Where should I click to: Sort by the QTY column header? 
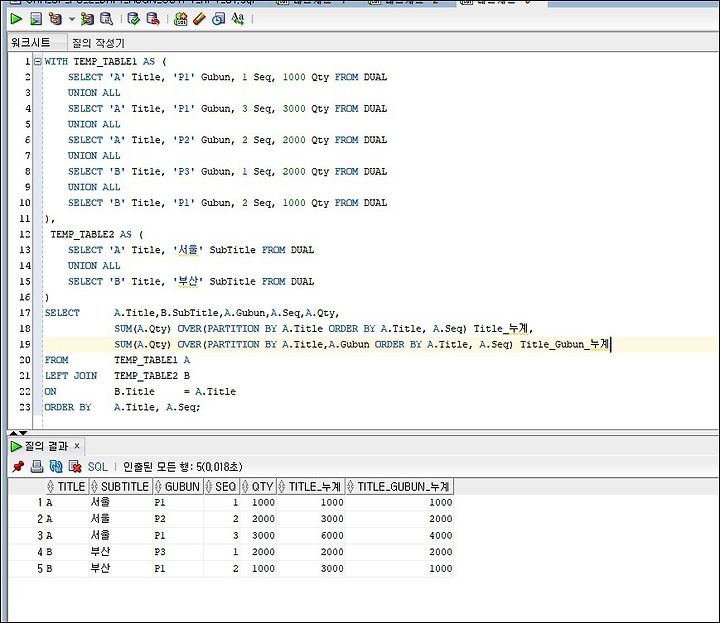[258, 487]
